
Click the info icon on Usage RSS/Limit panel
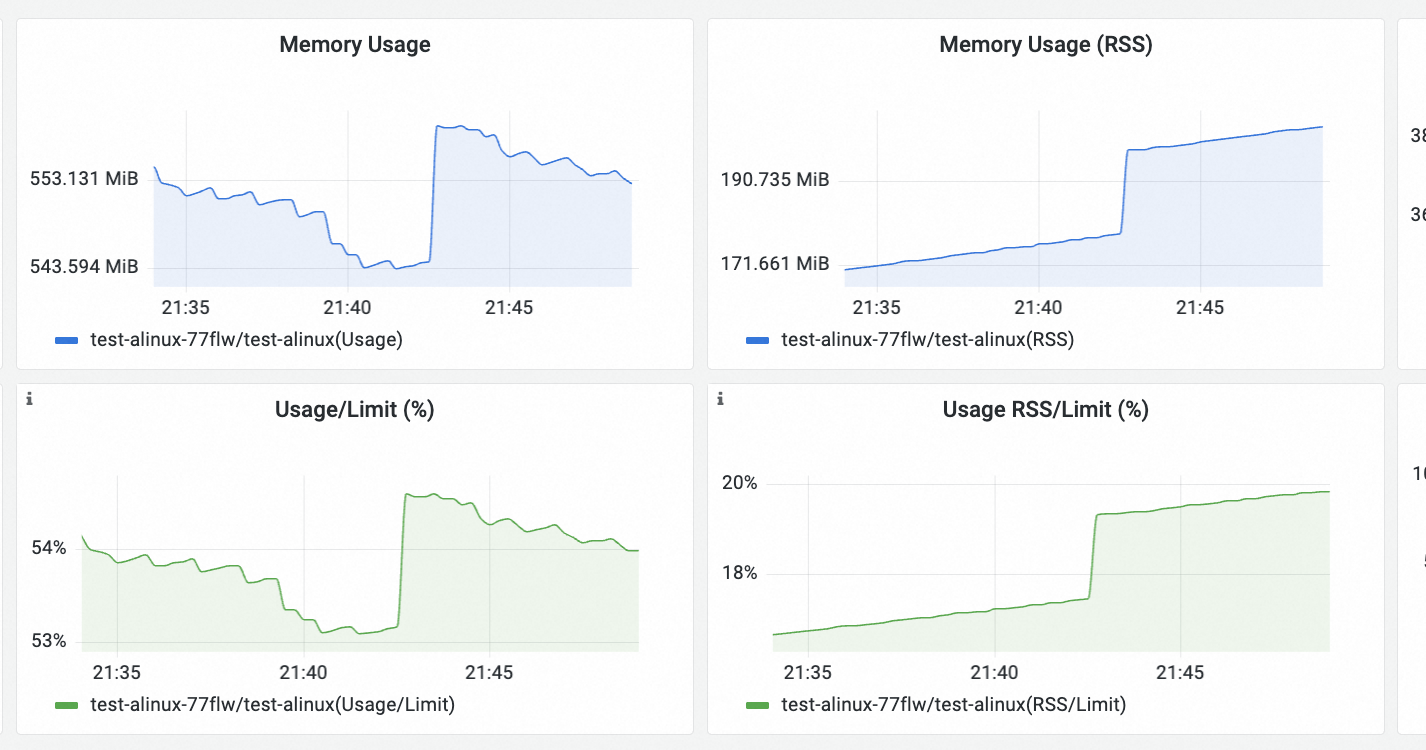pyautogui.click(x=720, y=399)
